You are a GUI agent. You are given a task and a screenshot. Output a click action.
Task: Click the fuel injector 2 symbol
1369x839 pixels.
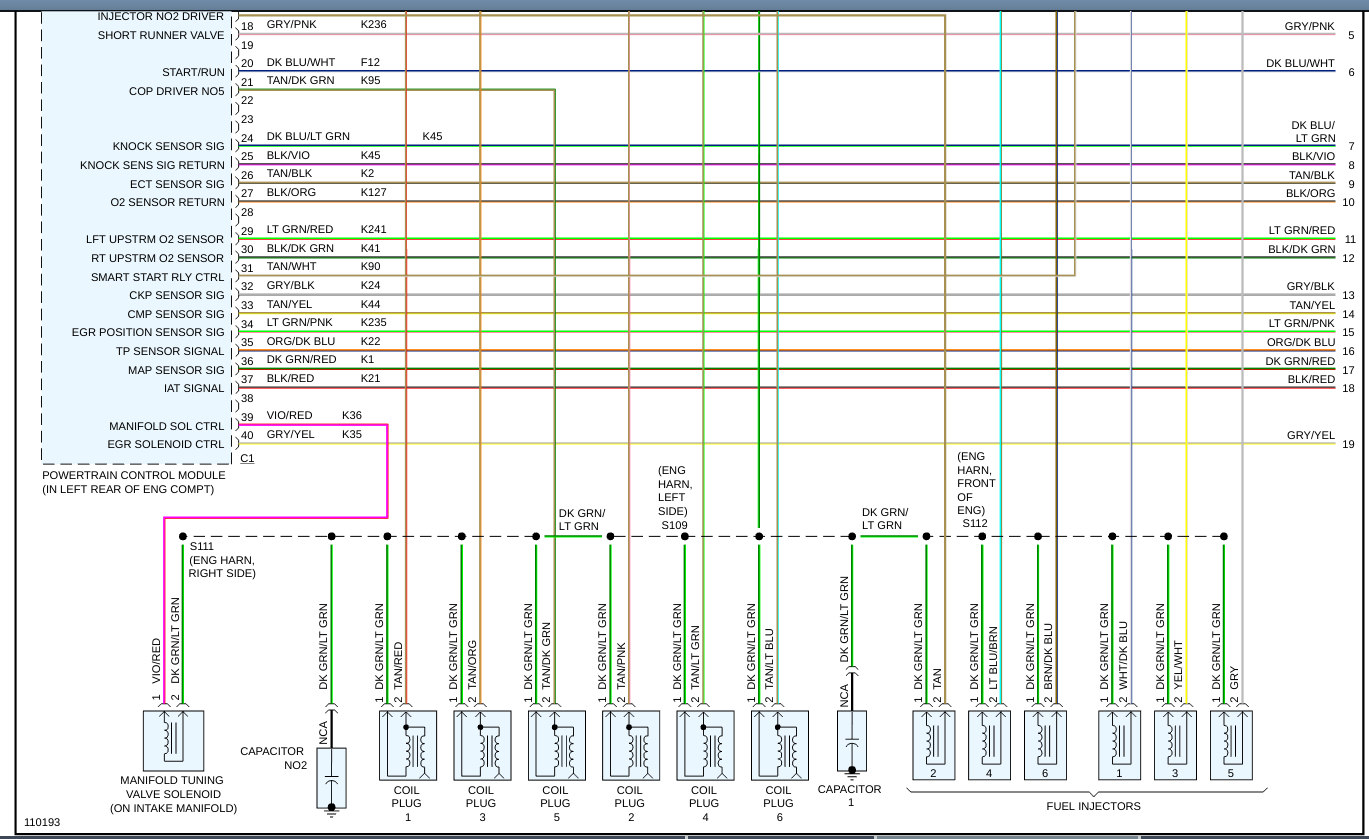point(933,745)
